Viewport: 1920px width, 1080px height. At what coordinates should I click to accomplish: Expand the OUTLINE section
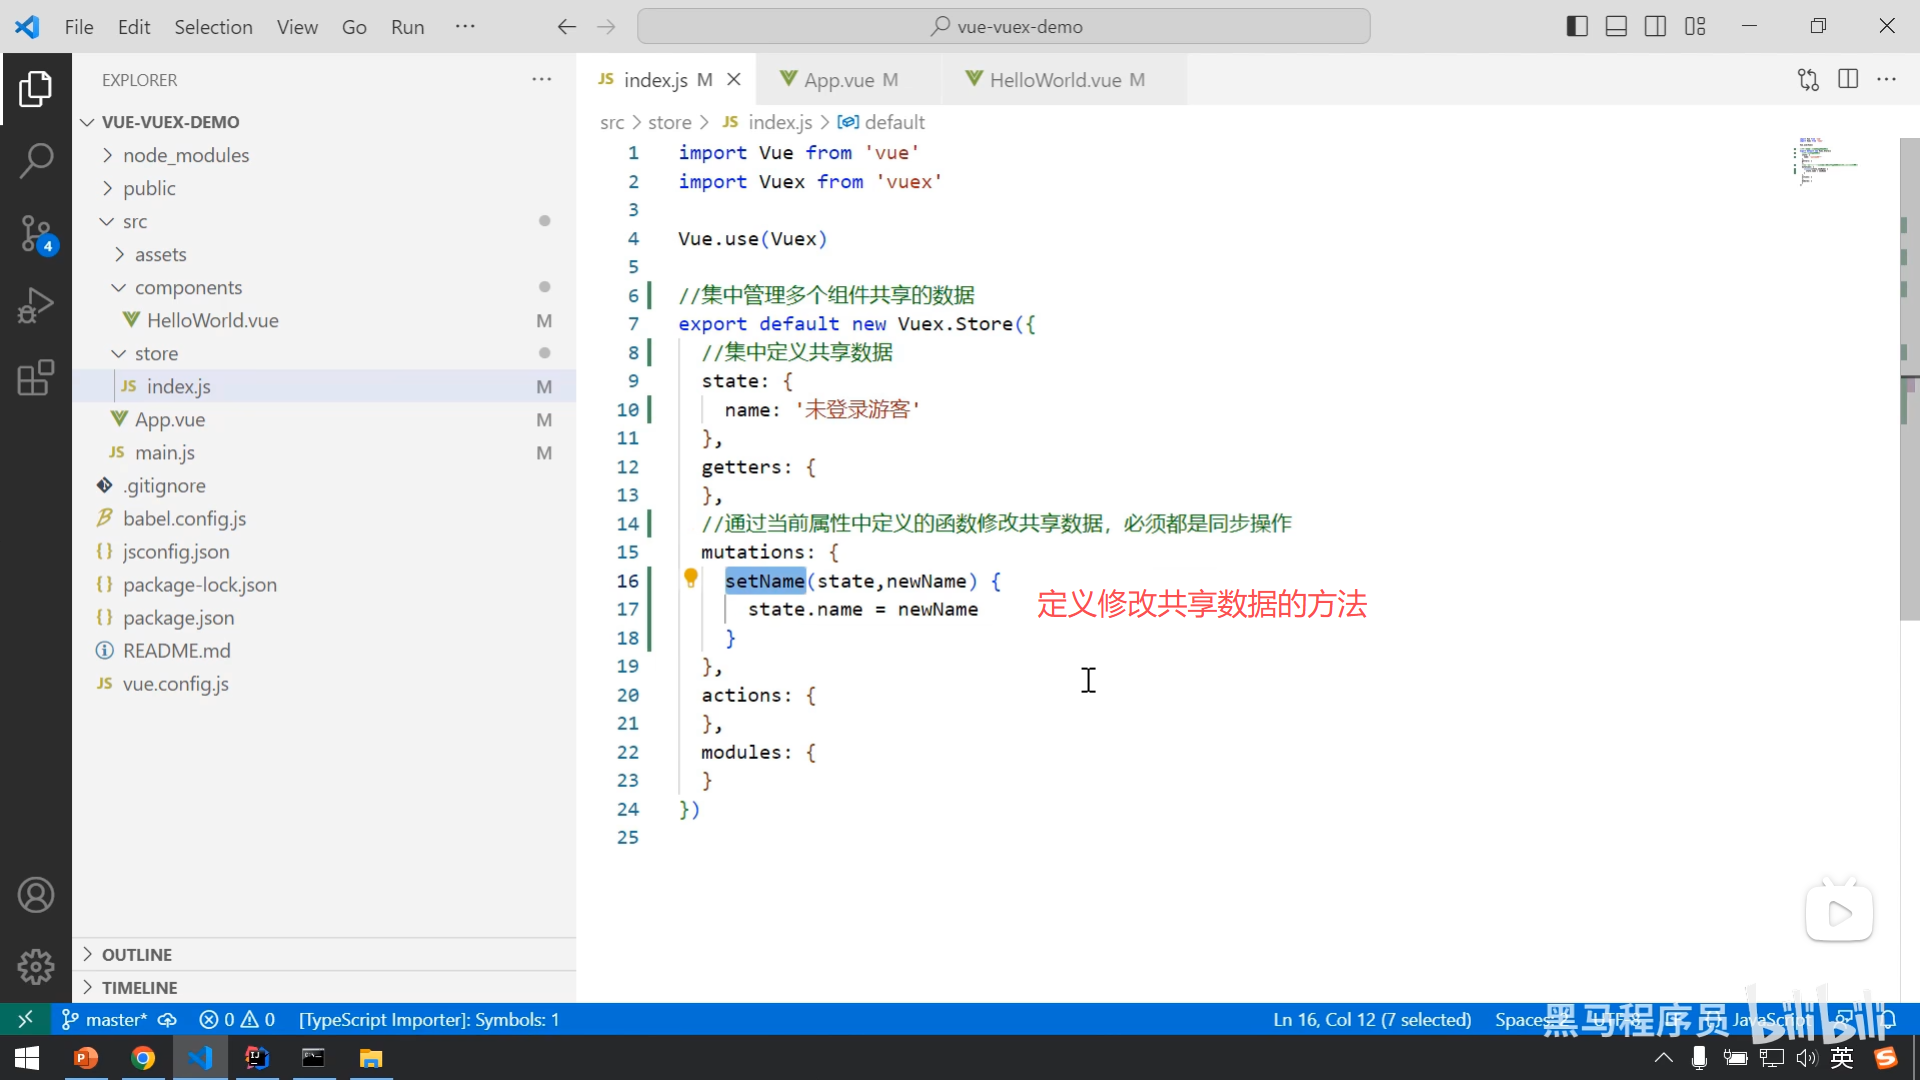[137, 954]
